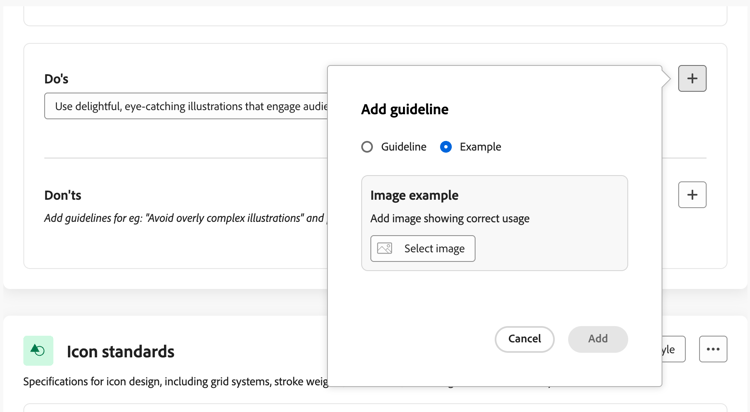Viewport: 750px width, 412px height.
Task: Click the Add guideline dialog title
Action: 404,109
